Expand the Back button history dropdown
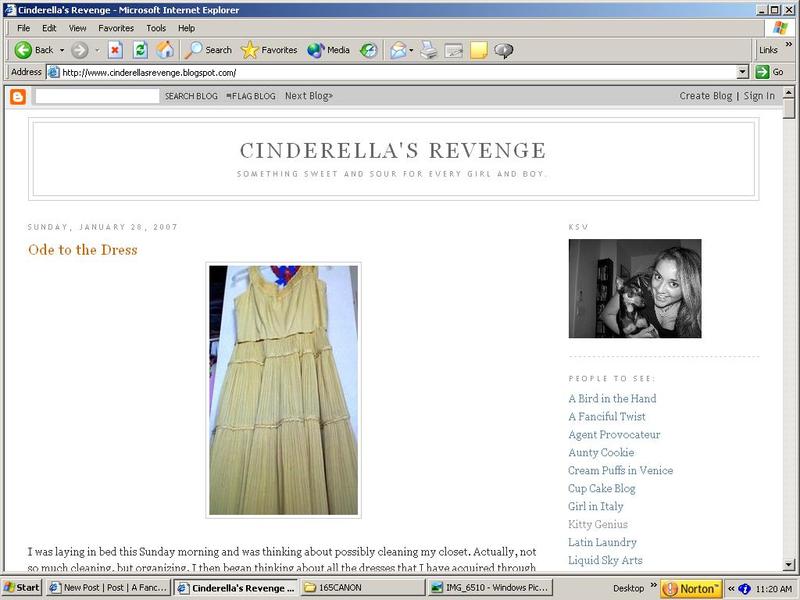 pyautogui.click(x=62, y=49)
